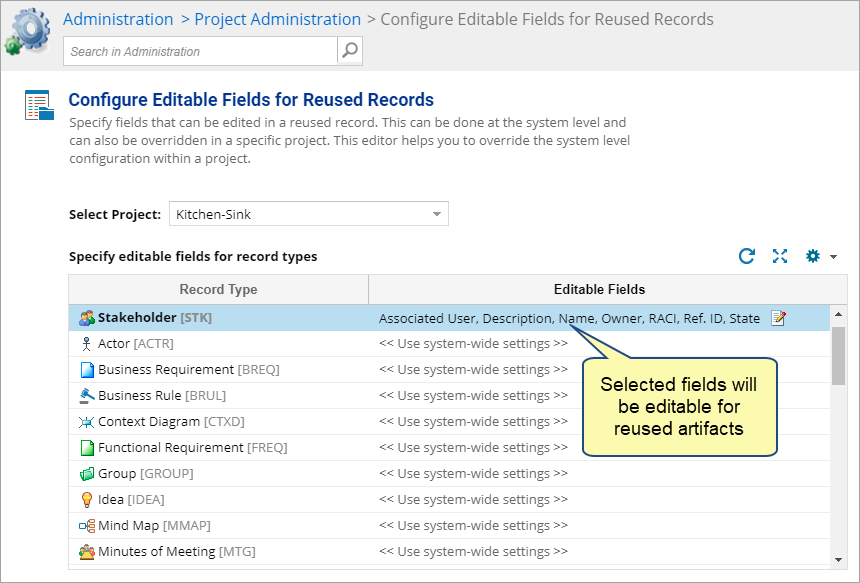Click the refresh icon above the table
Viewport: 860px width, 583px height.
click(x=746, y=256)
